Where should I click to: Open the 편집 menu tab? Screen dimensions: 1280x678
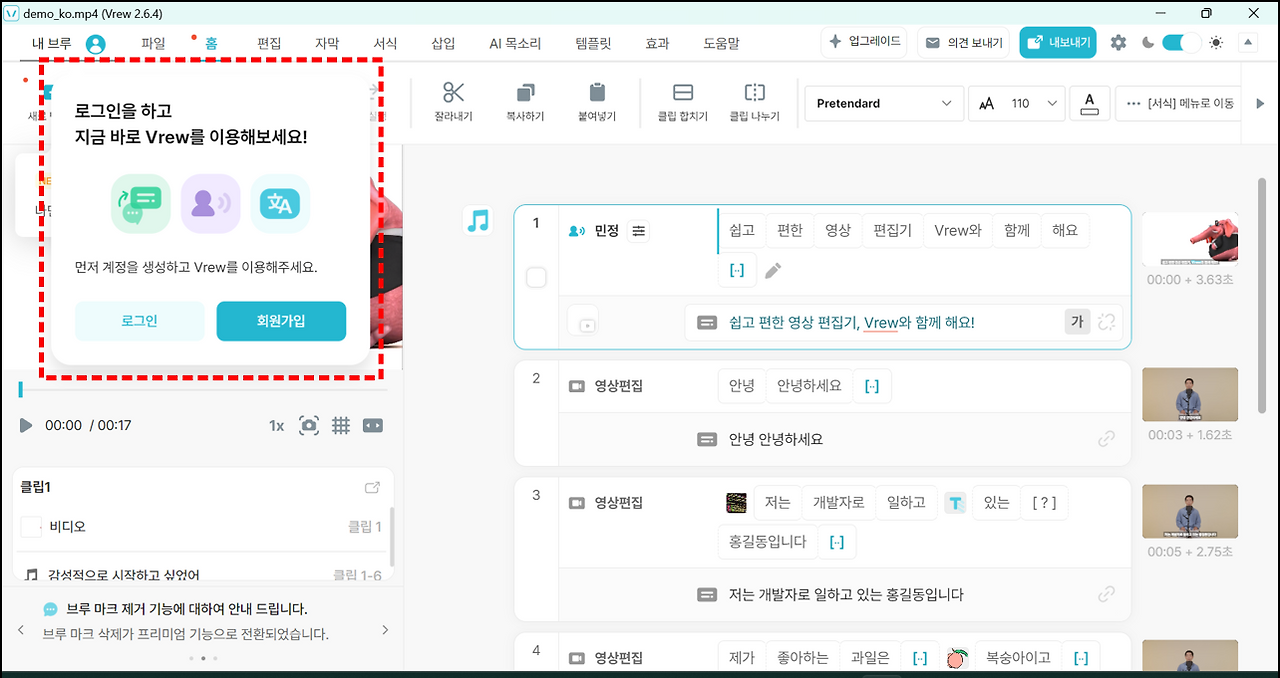pyautogui.click(x=269, y=43)
